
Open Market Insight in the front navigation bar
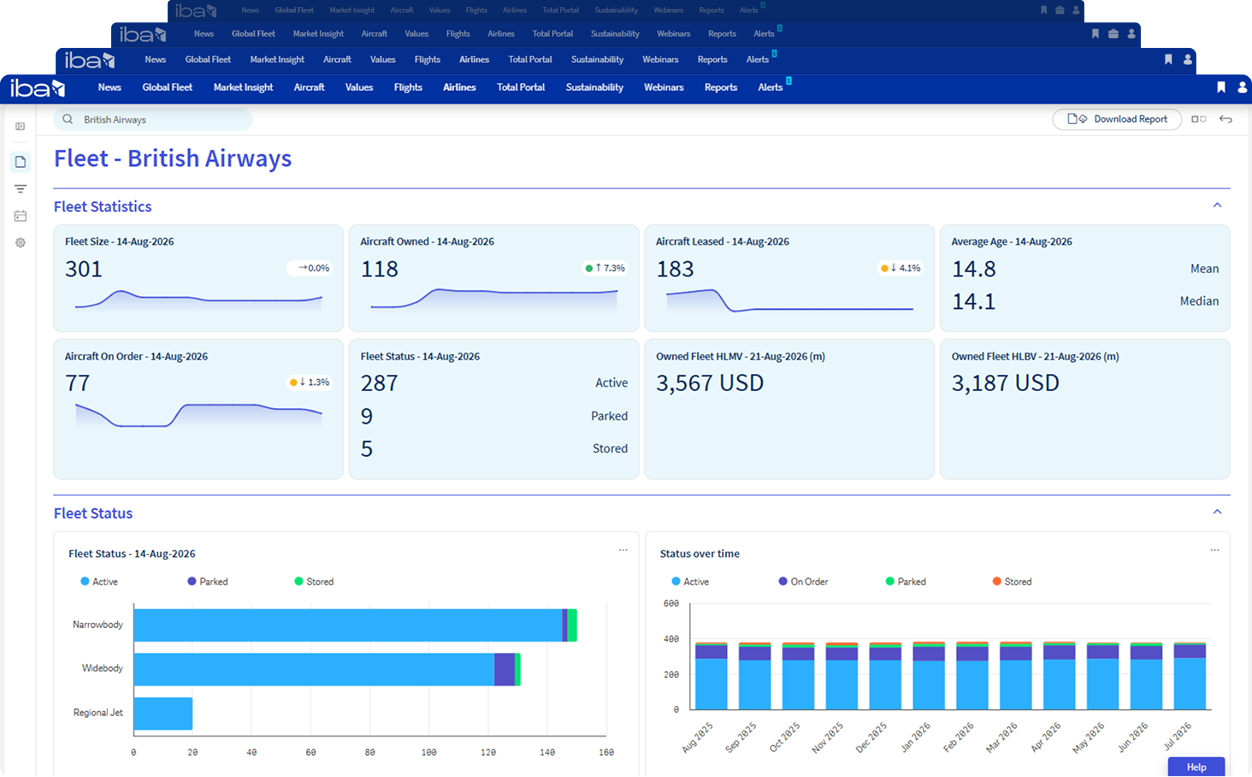(243, 88)
